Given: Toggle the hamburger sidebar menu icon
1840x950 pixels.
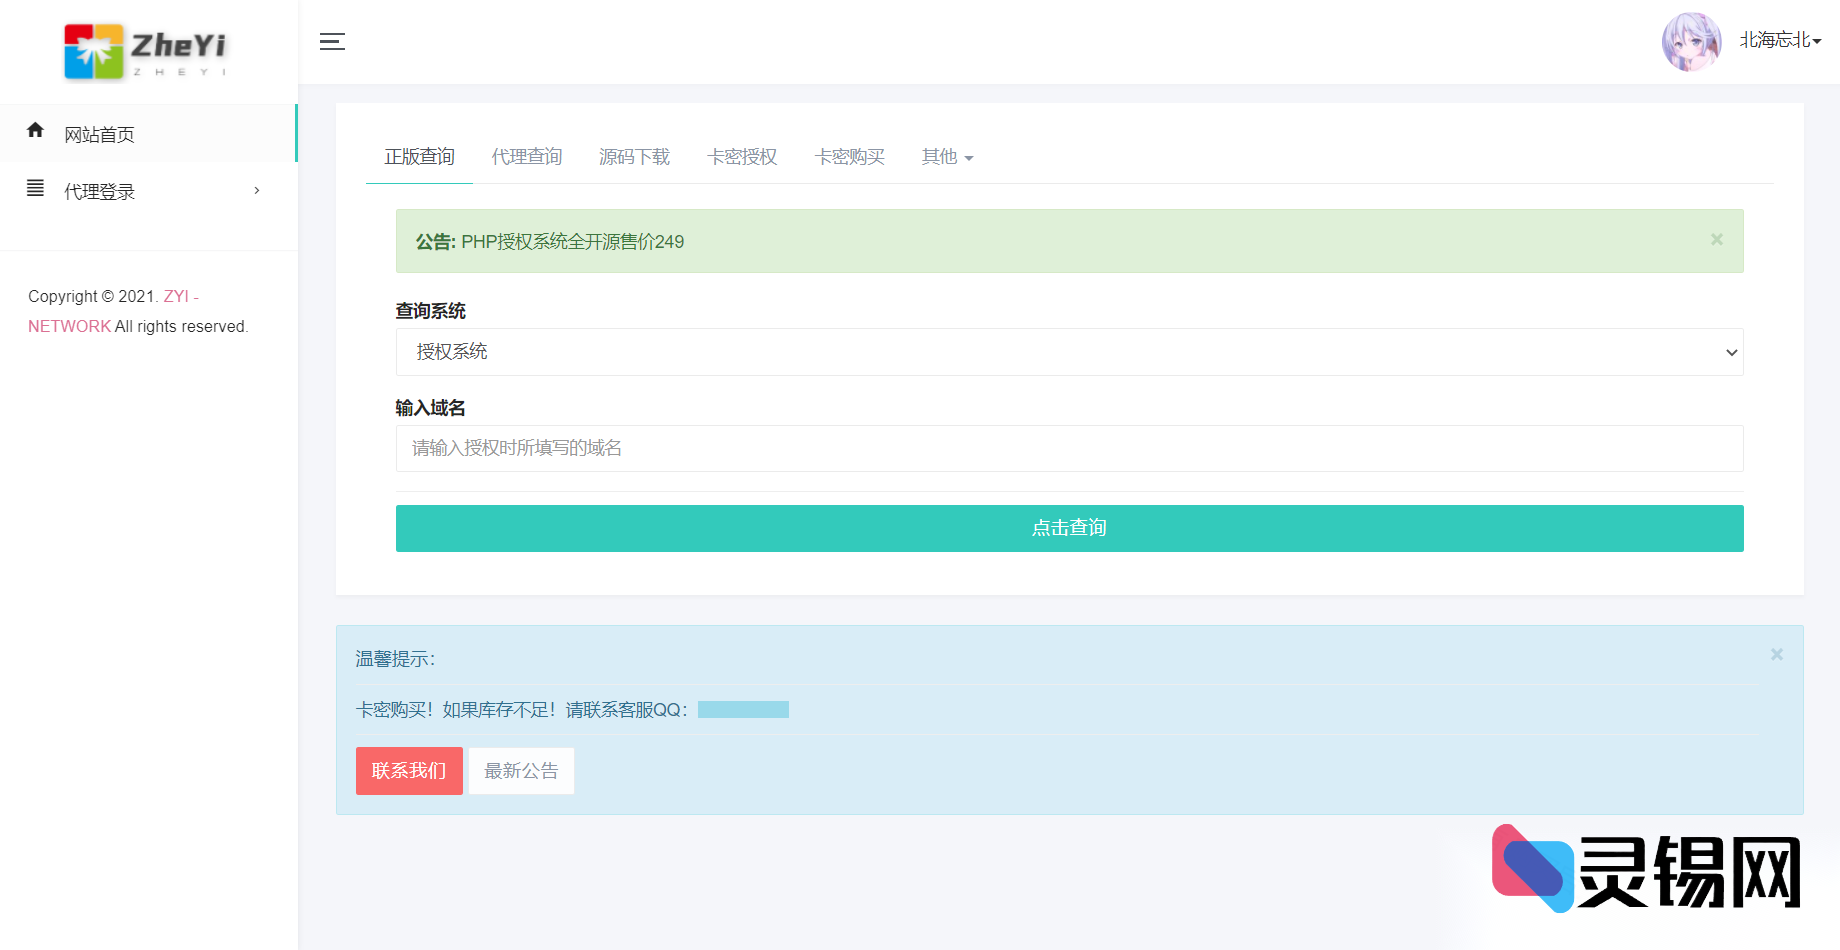Looking at the screenshot, I should pos(332,42).
